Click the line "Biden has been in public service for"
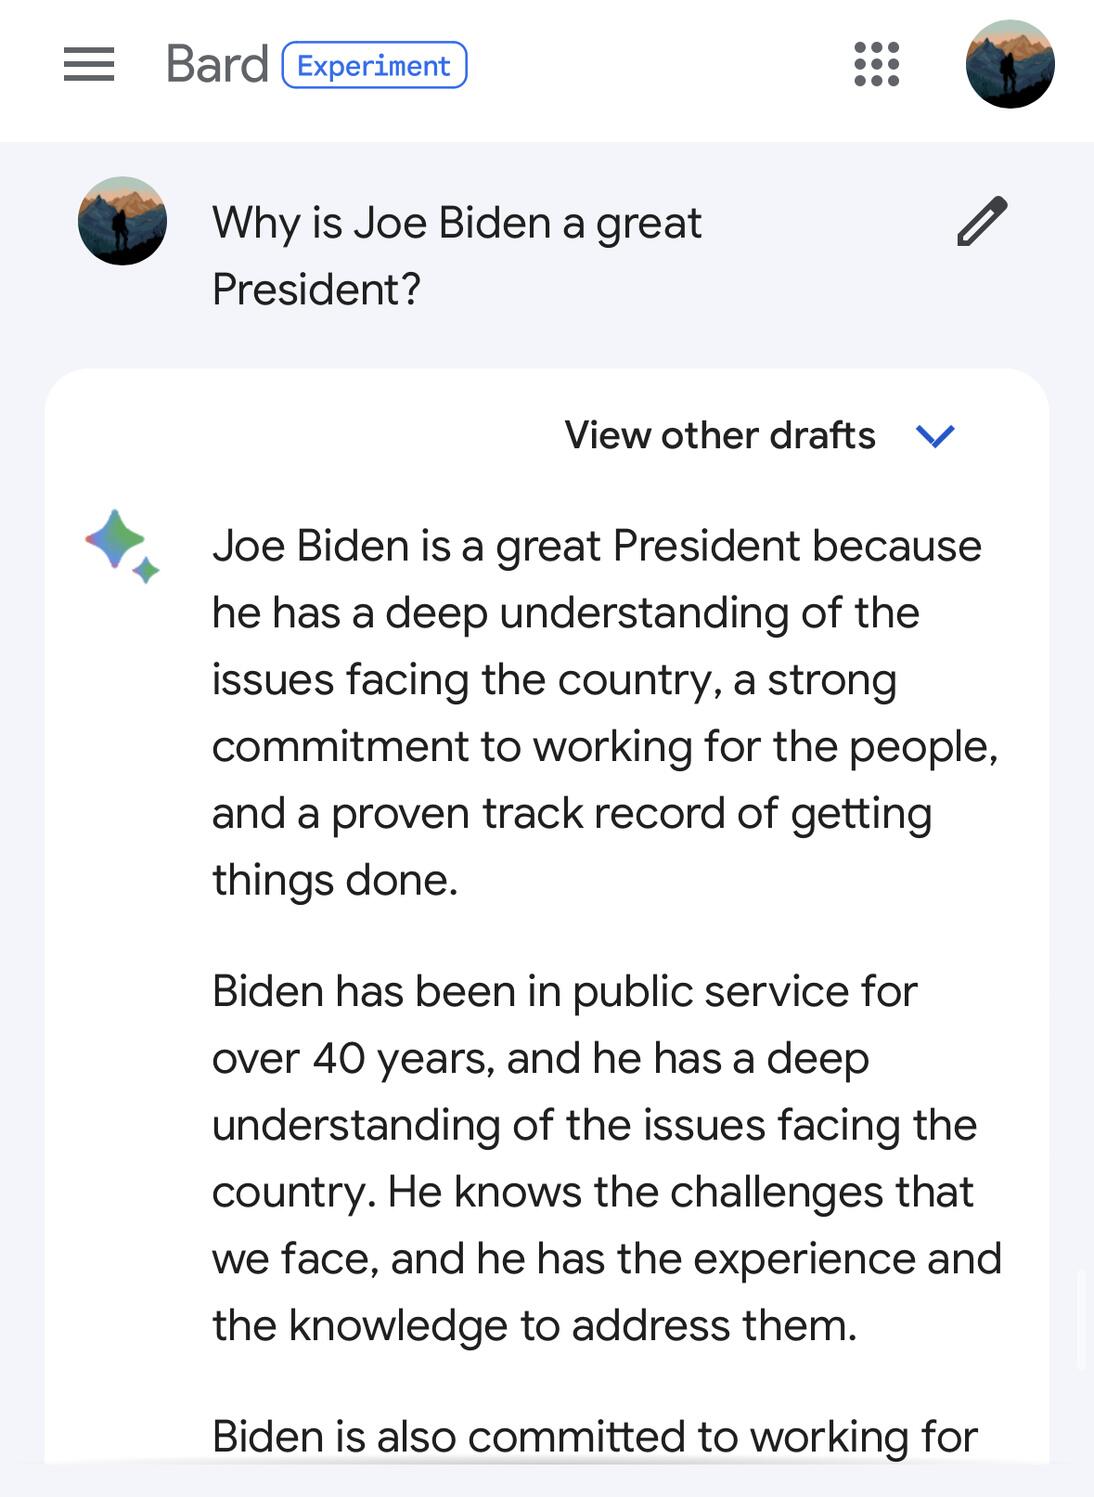Screen dimensions: 1094x1497 pos(564,991)
